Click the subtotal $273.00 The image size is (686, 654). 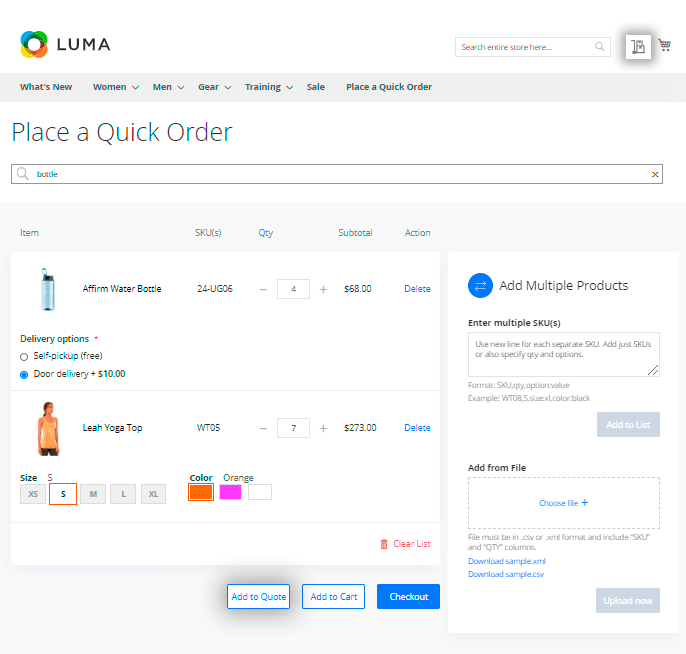coord(360,428)
